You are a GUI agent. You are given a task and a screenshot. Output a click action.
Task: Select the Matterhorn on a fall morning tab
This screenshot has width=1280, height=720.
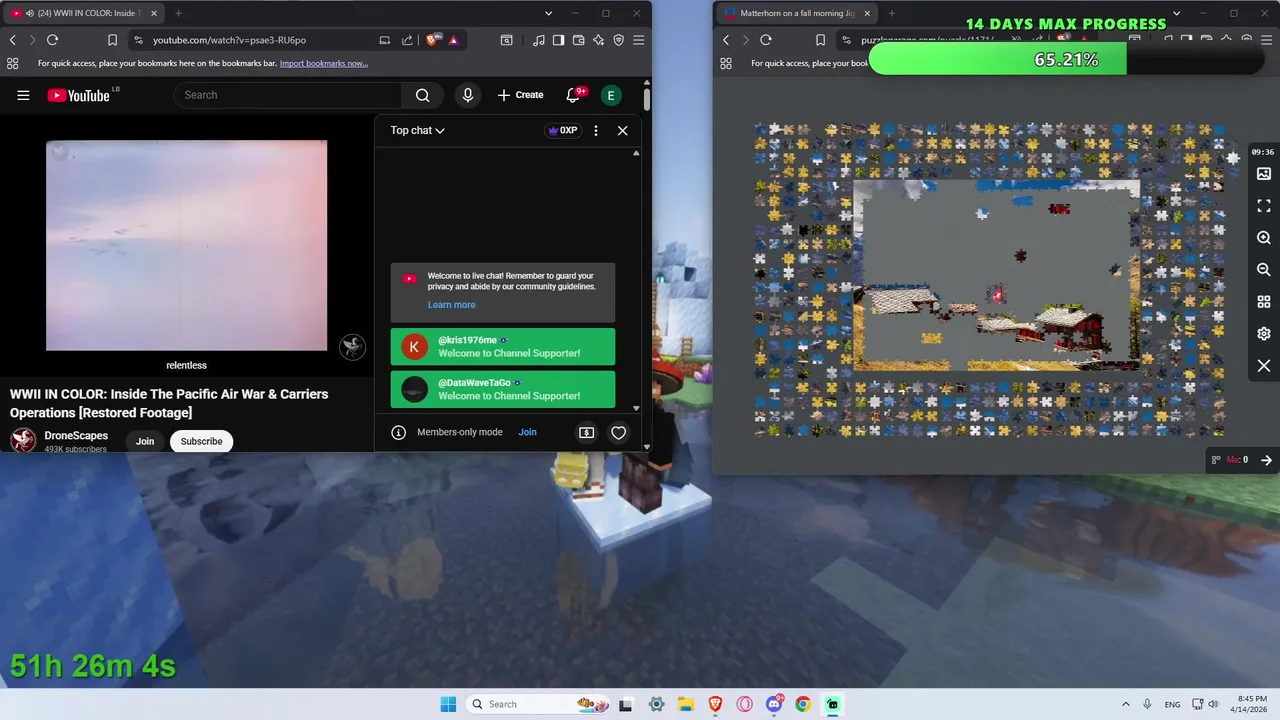coord(795,13)
